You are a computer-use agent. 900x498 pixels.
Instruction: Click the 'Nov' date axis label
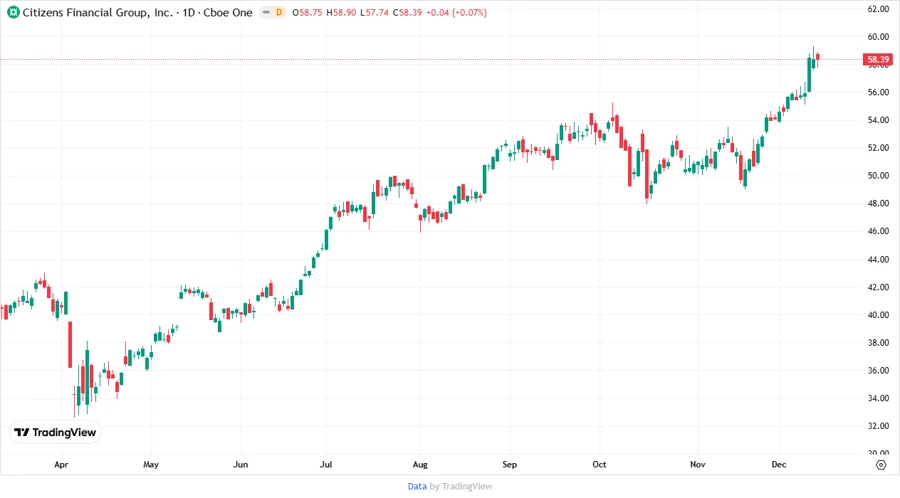(x=697, y=464)
